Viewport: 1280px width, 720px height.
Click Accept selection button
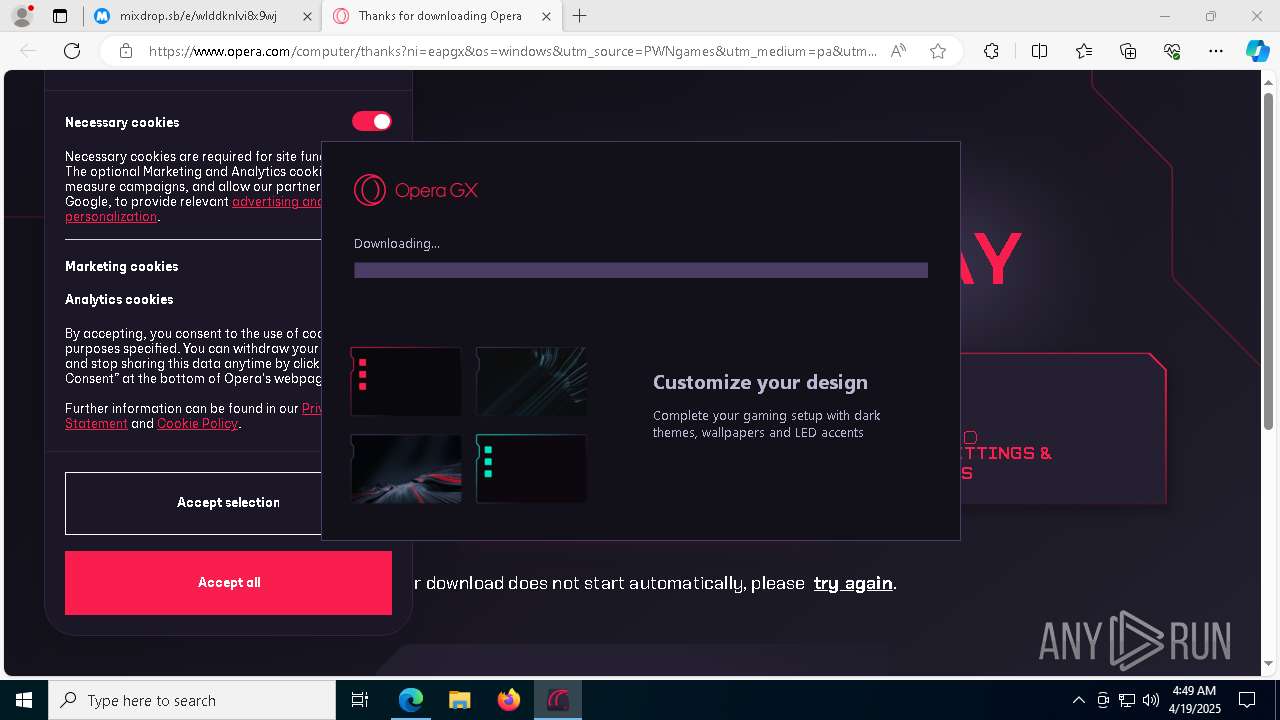coord(193,503)
